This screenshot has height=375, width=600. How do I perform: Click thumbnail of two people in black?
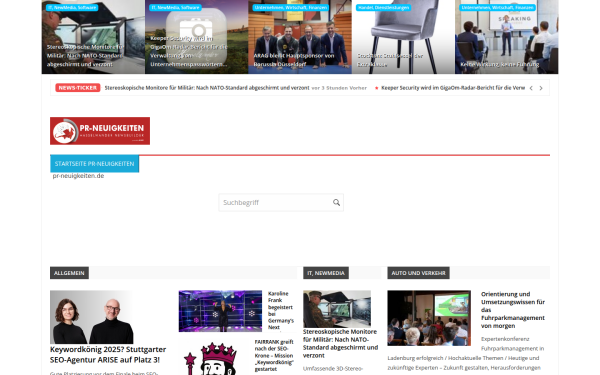pos(92,317)
